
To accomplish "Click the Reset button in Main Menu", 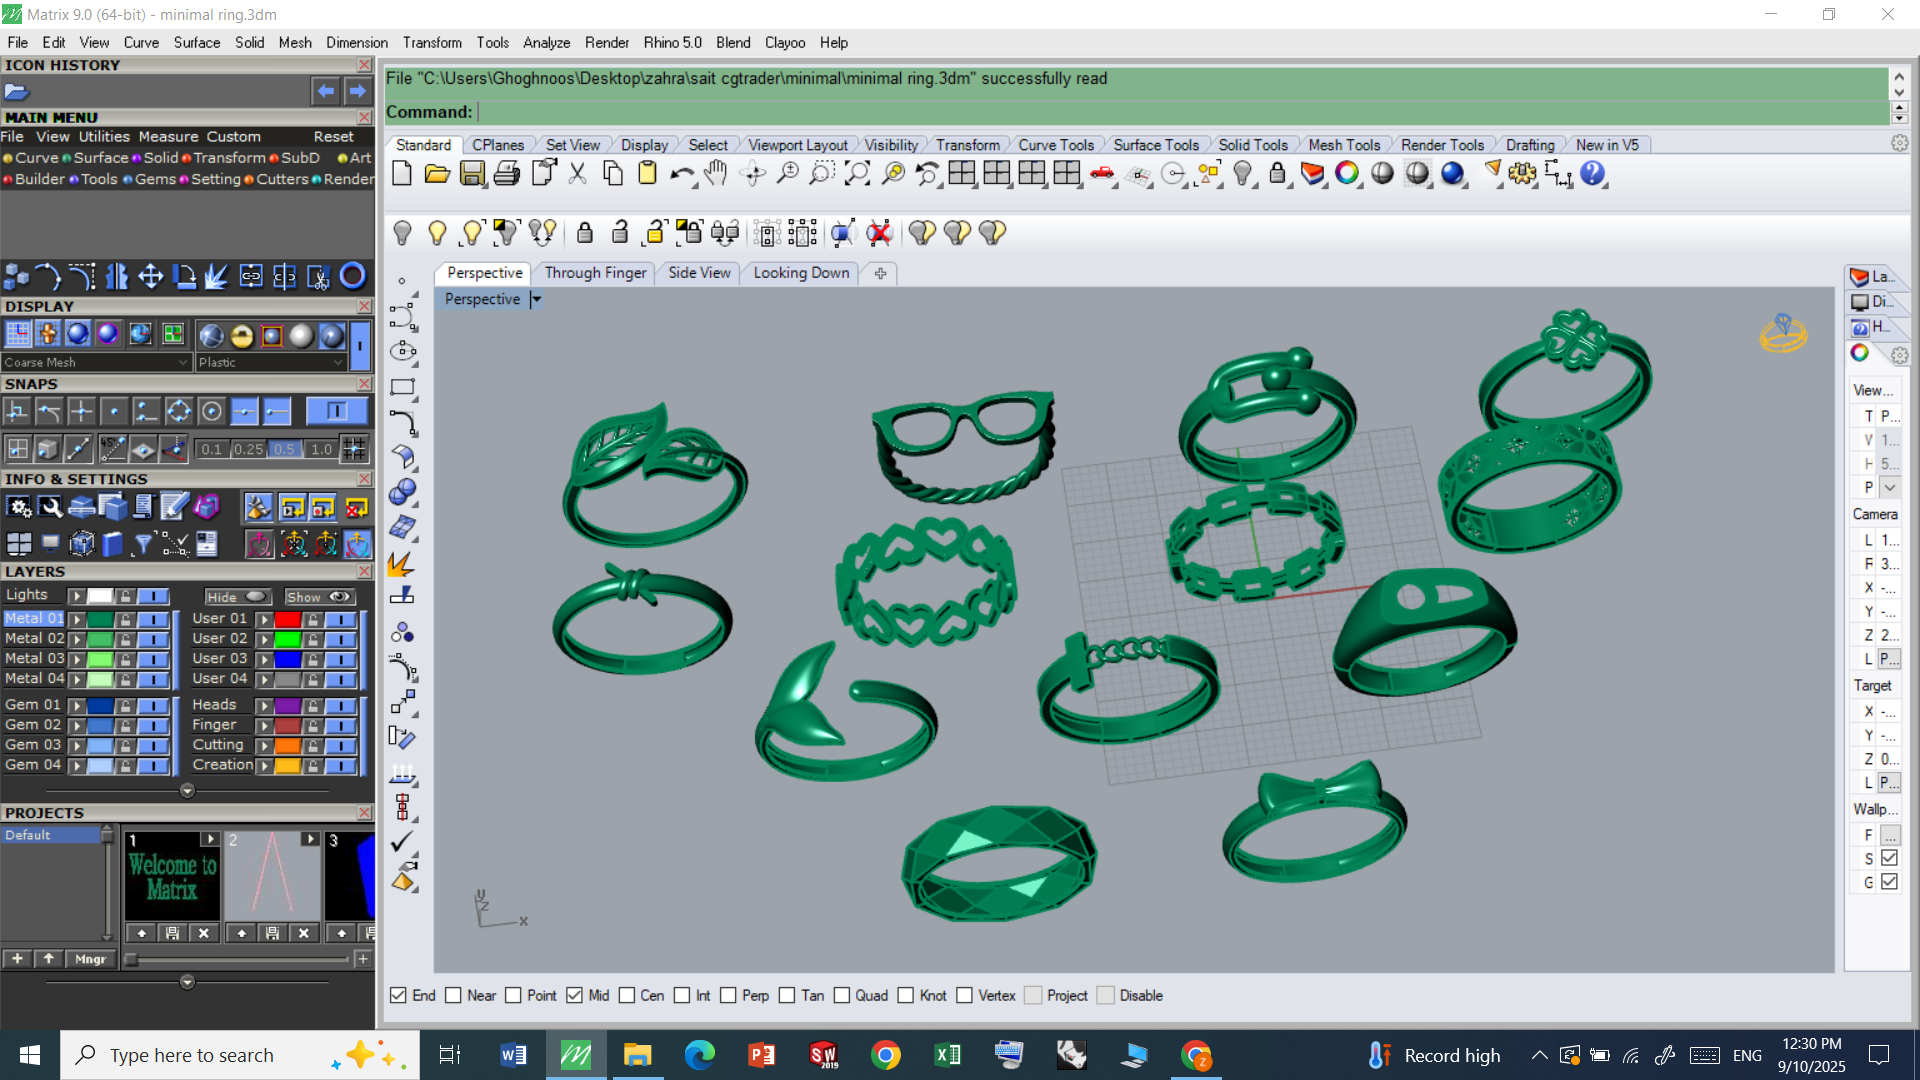I will [x=333, y=137].
